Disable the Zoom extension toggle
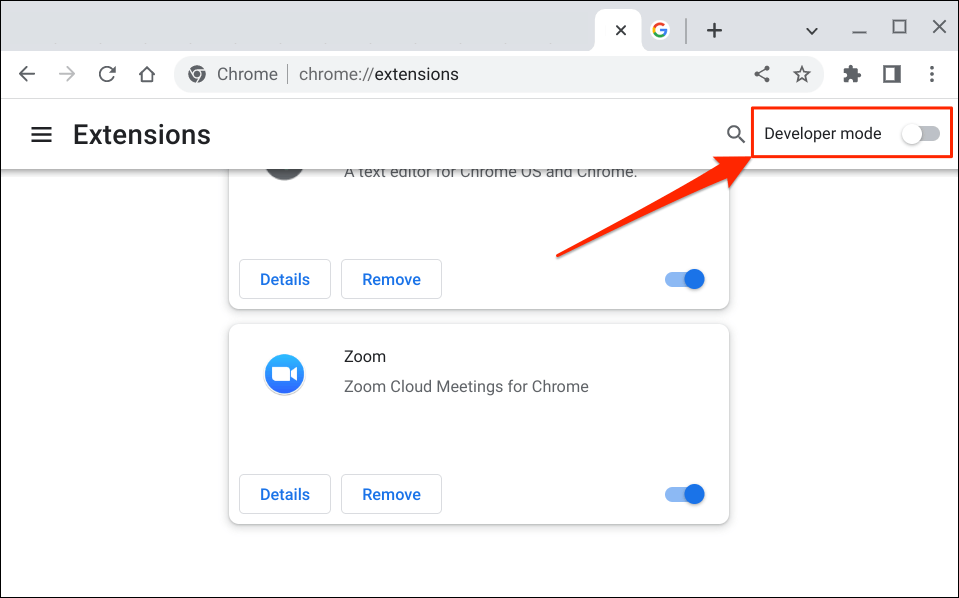This screenshot has width=959, height=598. (x=685, y=494)
